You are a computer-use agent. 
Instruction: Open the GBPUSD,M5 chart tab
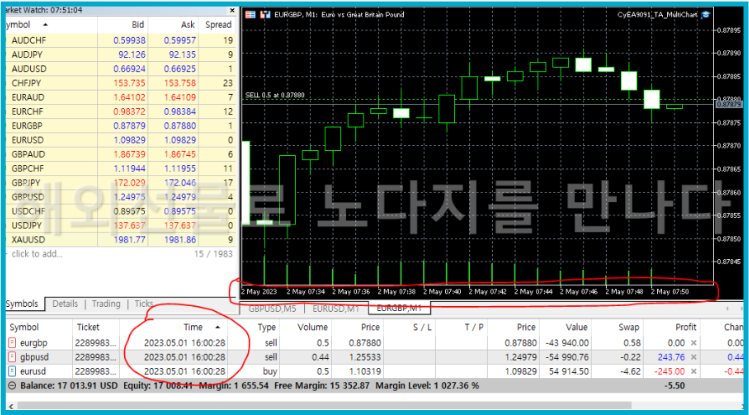point(272,309)
